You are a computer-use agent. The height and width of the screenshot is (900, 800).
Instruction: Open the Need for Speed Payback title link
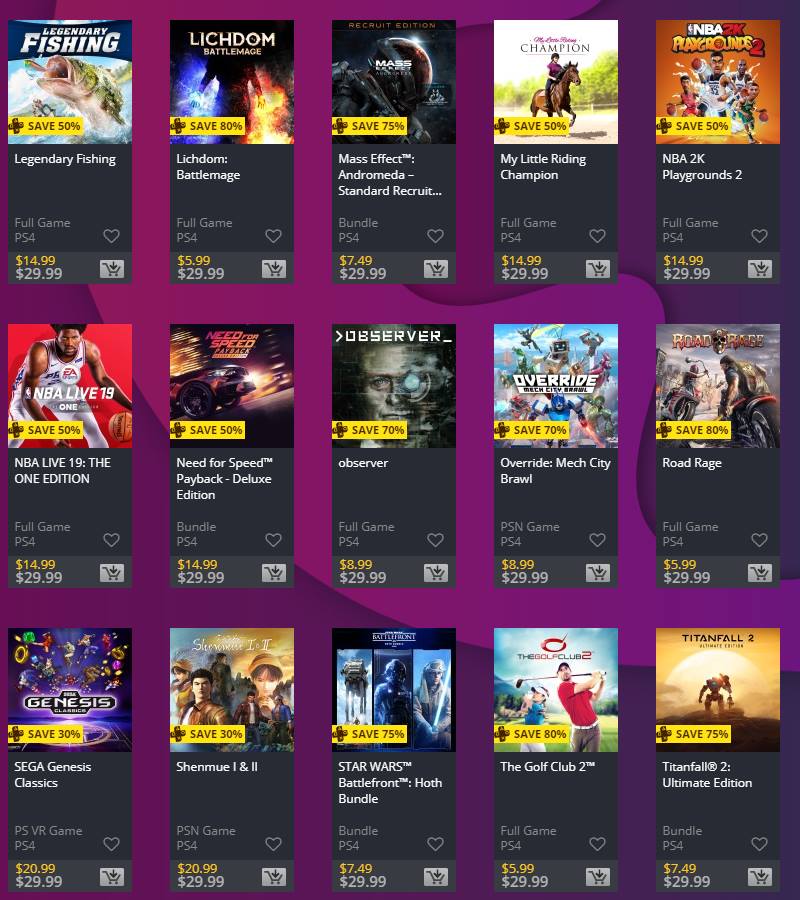[x=224, y=479]
